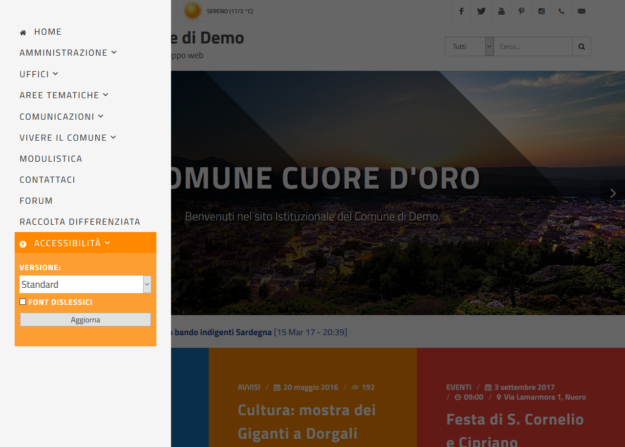The height and width of the screenshot is (447, 625).
Task: Go to next slide with right arrow
Action: (x=613, y=193)
